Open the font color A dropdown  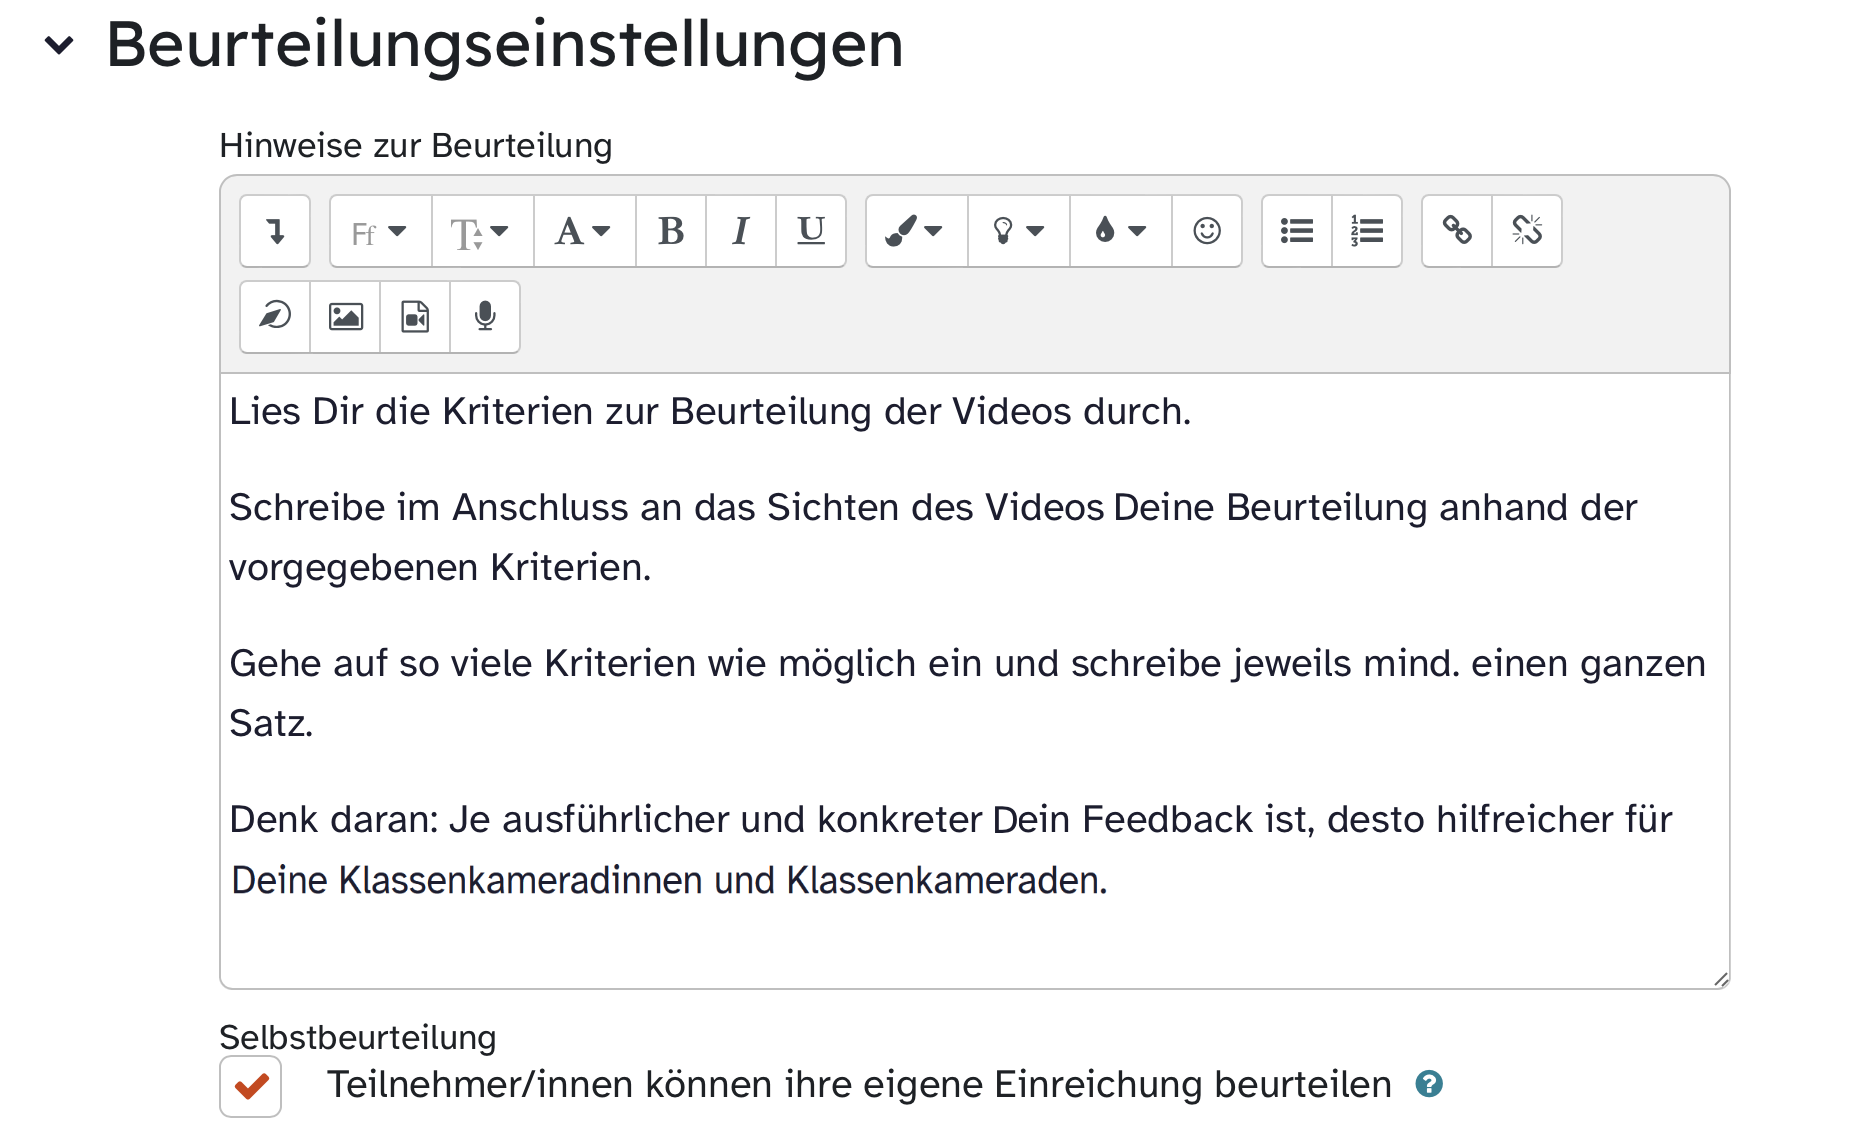(584, 231)
